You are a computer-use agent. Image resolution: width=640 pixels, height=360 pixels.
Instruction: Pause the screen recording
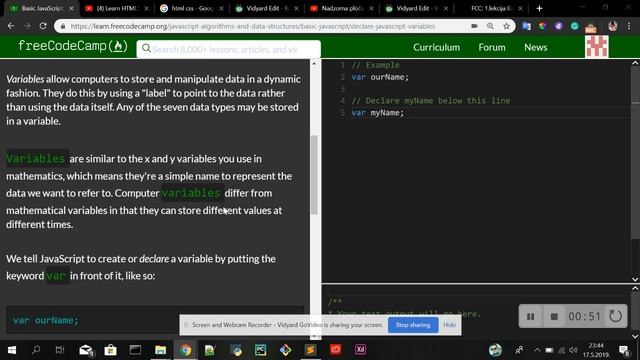(x=530, y=316)
